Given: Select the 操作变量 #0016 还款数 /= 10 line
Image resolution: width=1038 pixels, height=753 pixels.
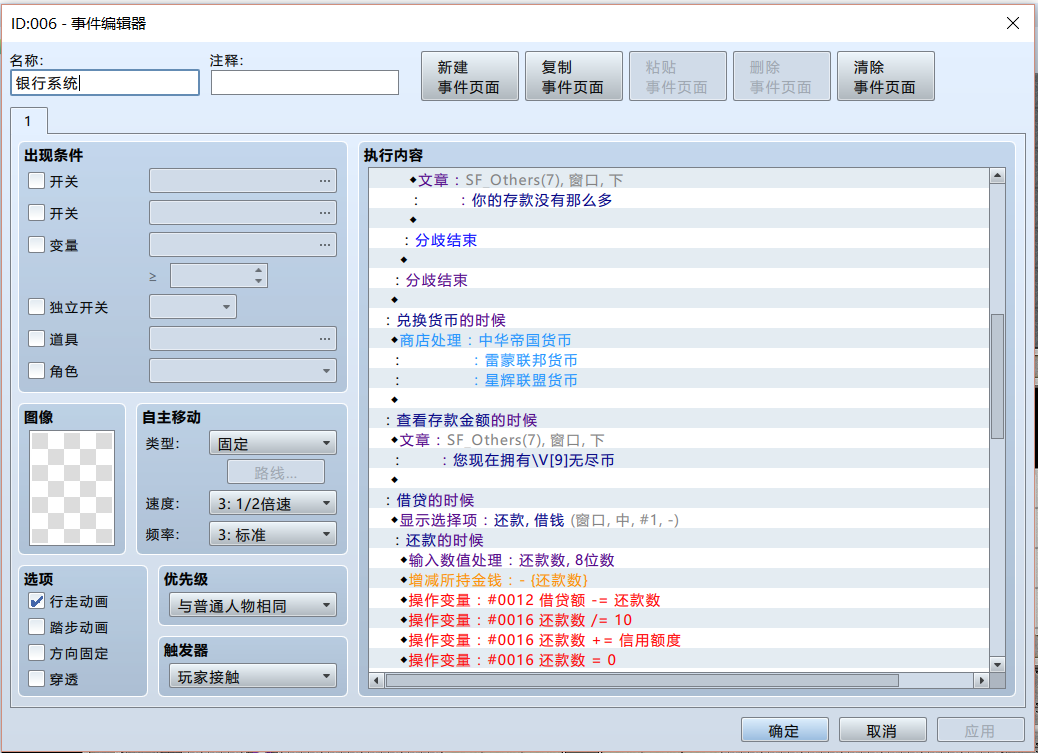Looking at the screenshot, I should tap(679, 620).
